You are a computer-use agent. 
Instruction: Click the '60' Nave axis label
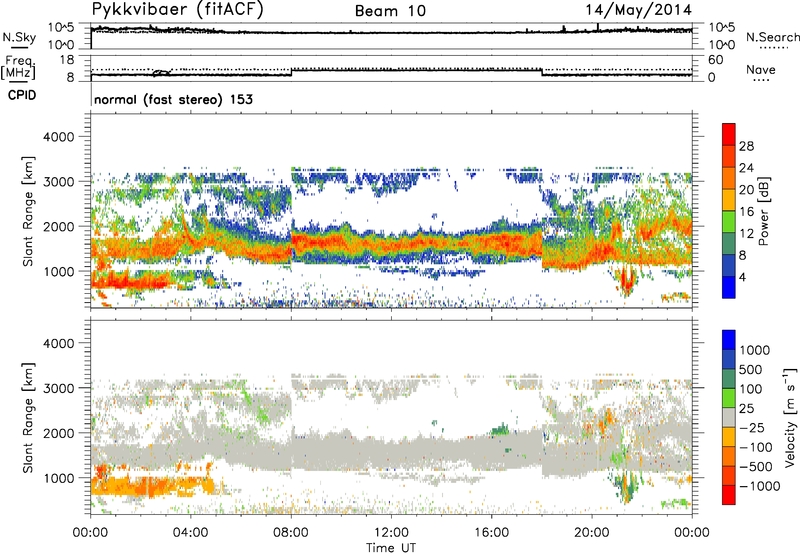coord(715,60)
